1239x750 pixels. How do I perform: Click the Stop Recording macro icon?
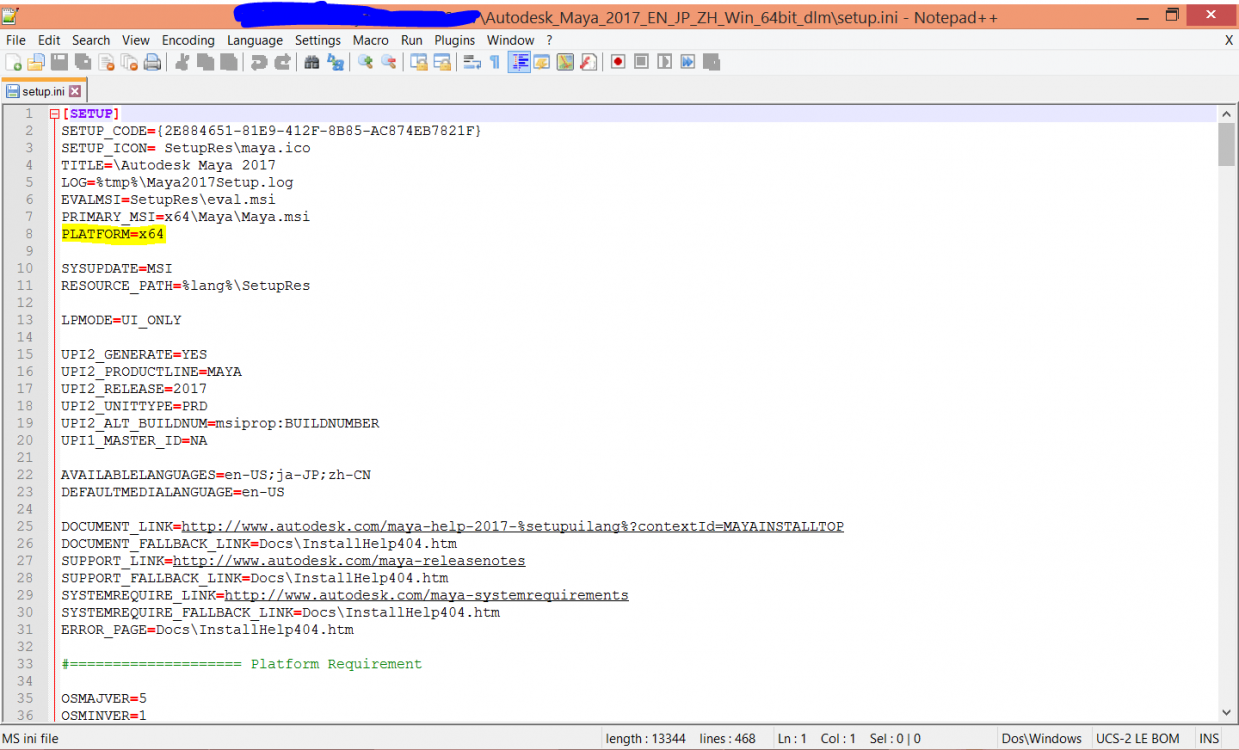(x=641, y=62)
